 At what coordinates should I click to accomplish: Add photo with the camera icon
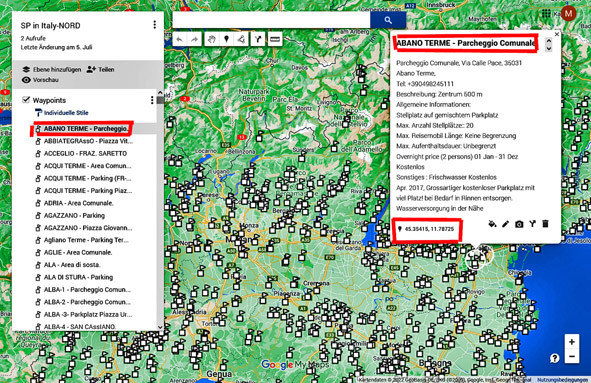pyautogui.click(x=519, y=224)
